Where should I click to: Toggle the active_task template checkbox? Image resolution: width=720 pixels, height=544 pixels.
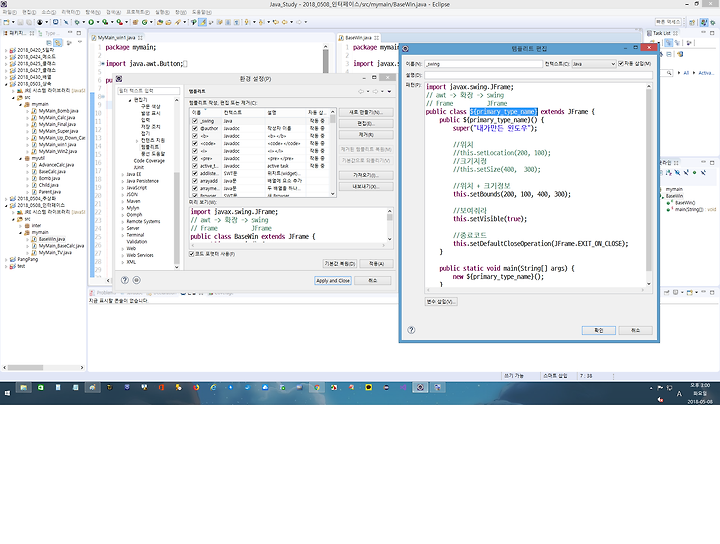[195, 166]
